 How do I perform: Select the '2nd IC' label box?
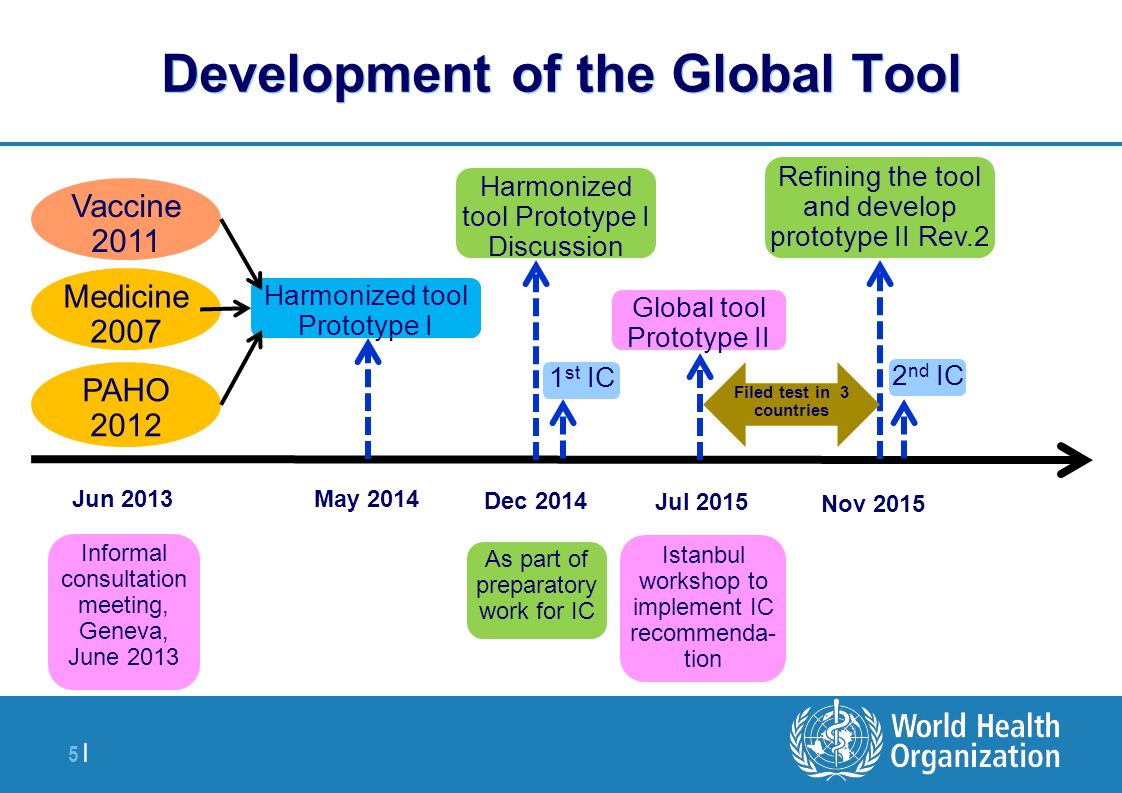click(927, 376)
